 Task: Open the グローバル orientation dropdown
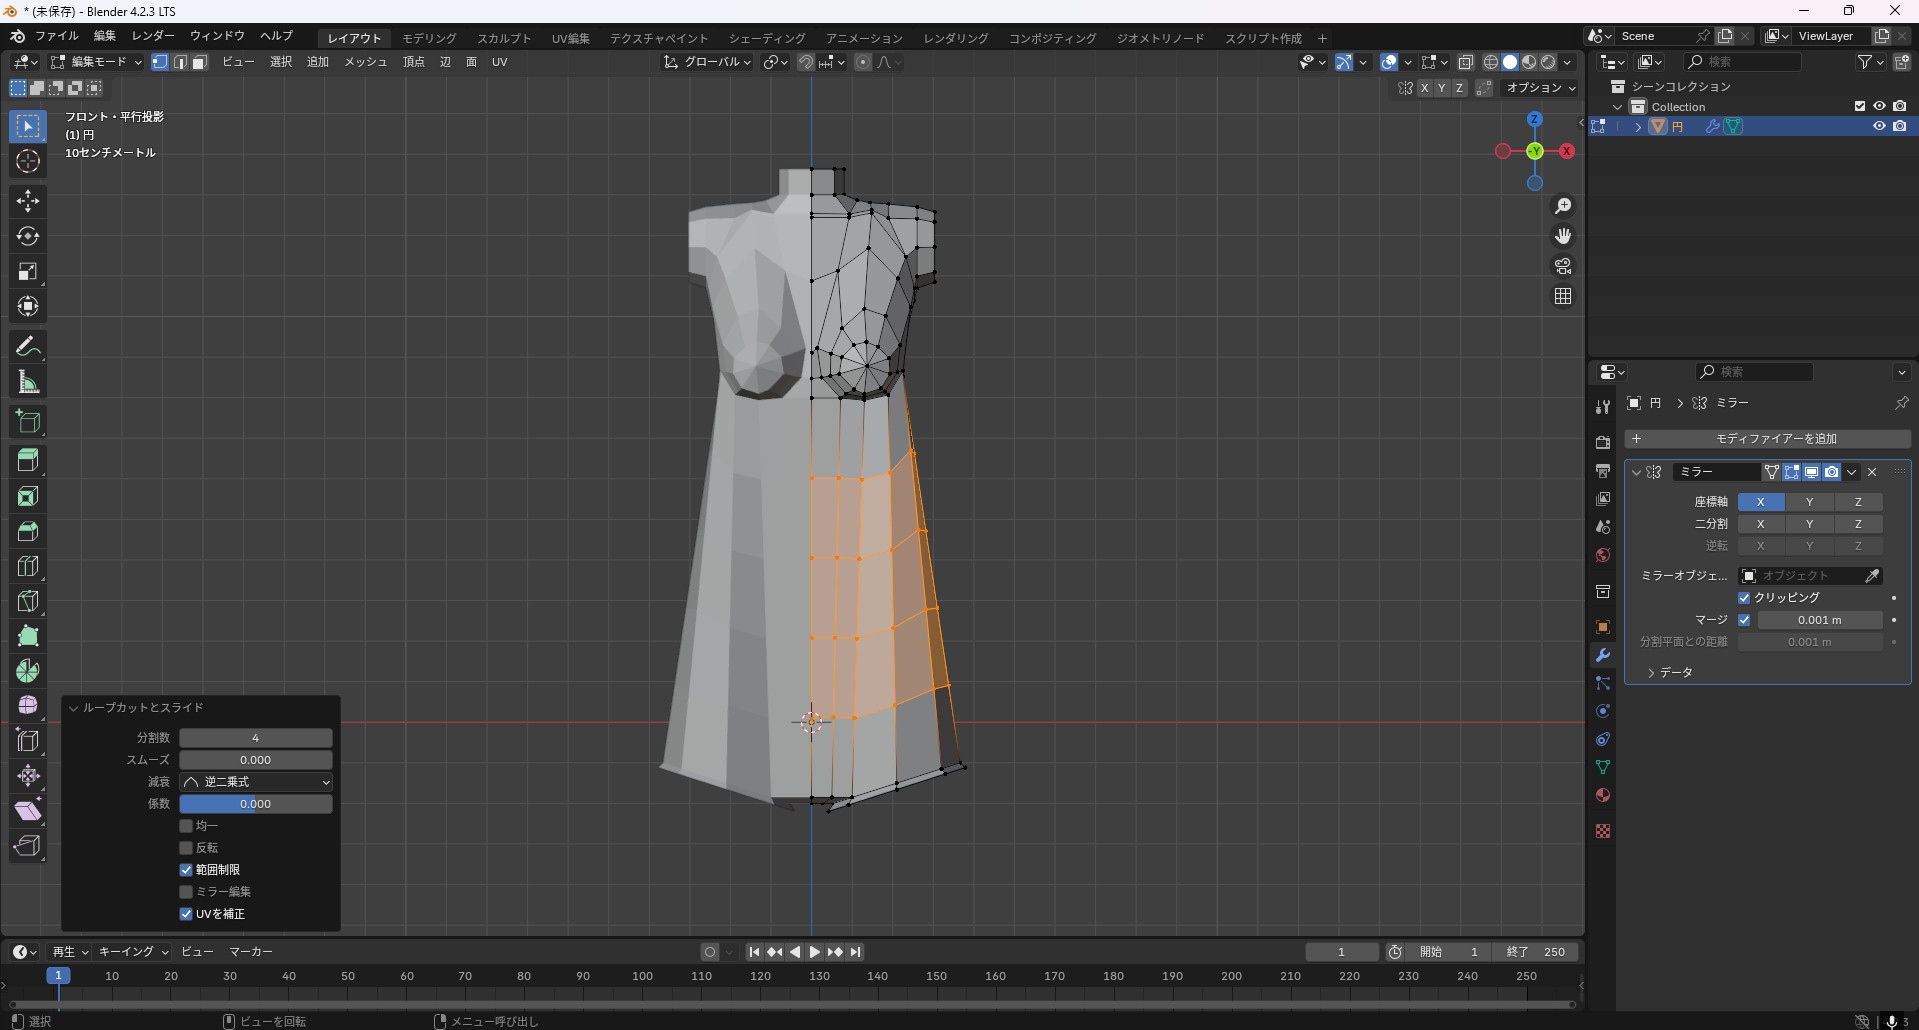coord(707,62)
